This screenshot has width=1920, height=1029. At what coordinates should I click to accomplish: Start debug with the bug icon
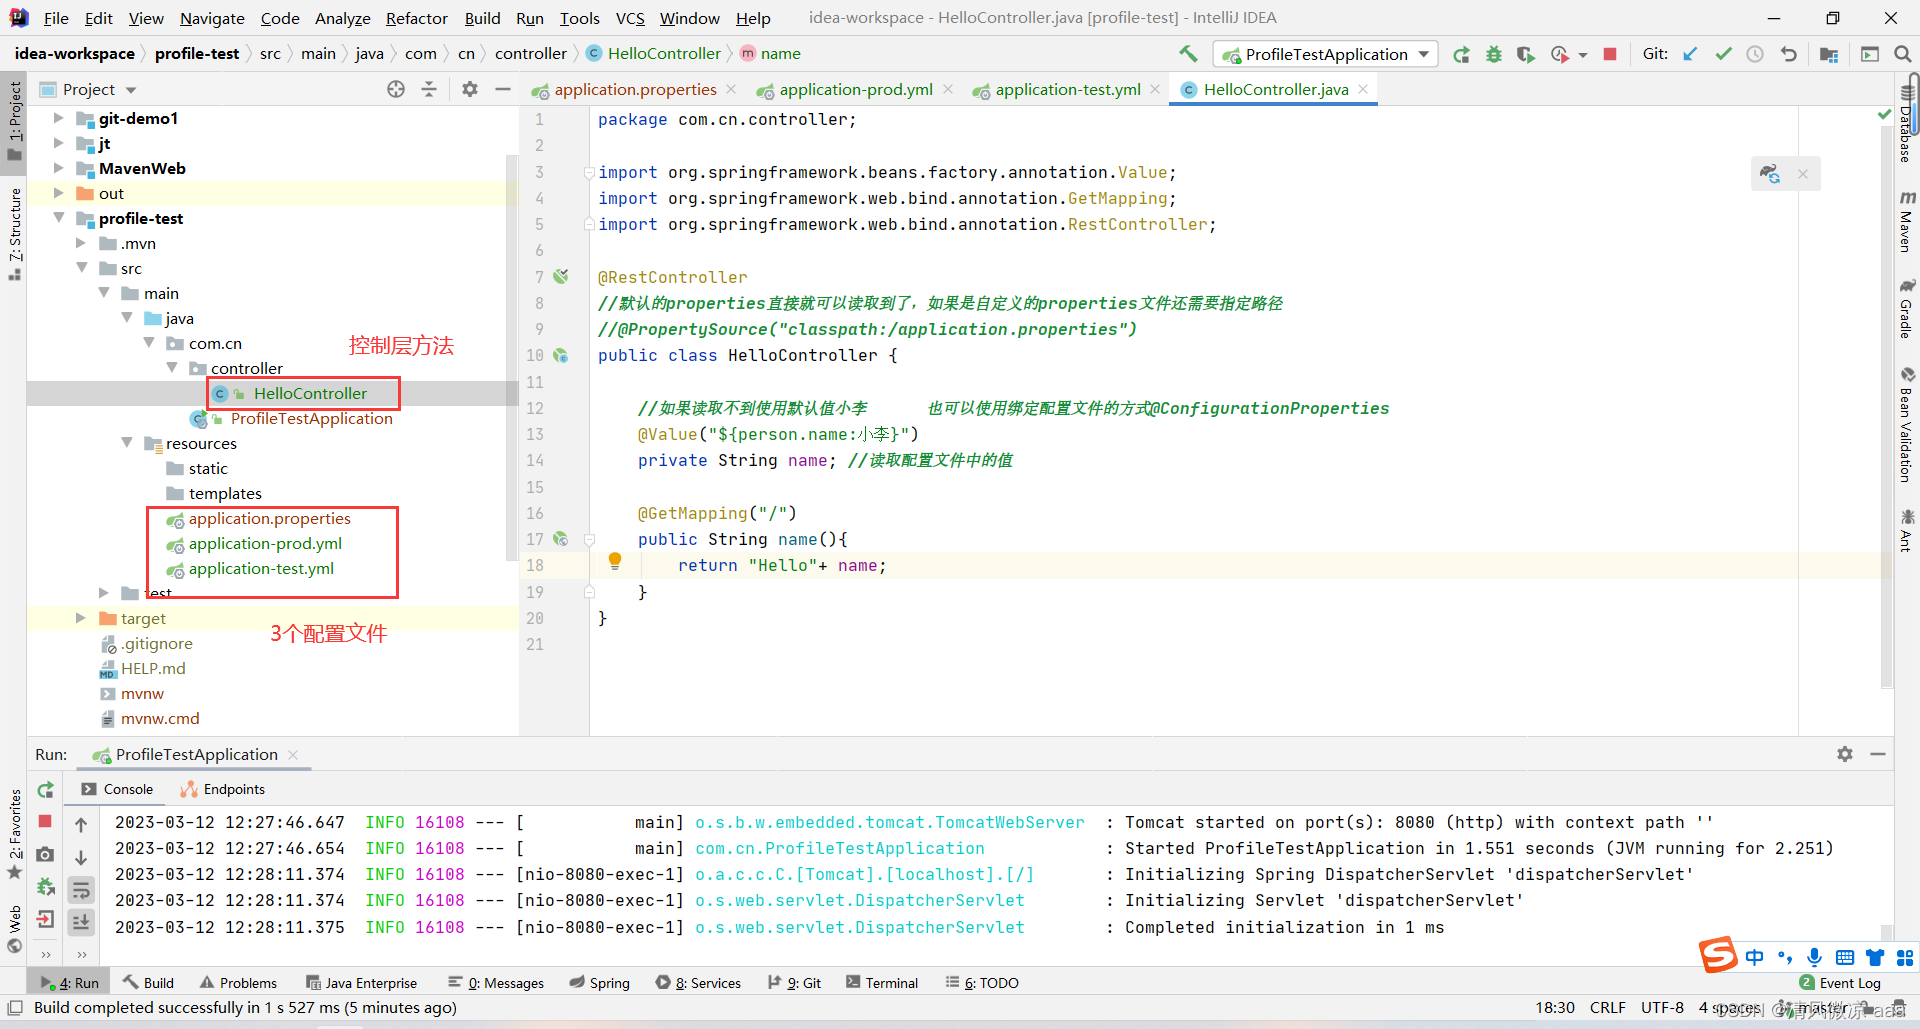[x=1494, y=54]
